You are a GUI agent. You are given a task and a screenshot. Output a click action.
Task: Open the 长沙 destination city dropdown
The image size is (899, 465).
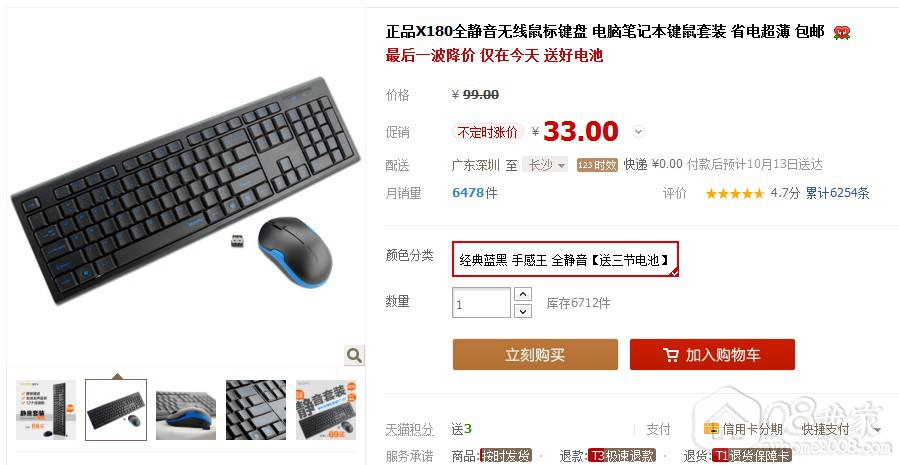click(x=545, y=165)
